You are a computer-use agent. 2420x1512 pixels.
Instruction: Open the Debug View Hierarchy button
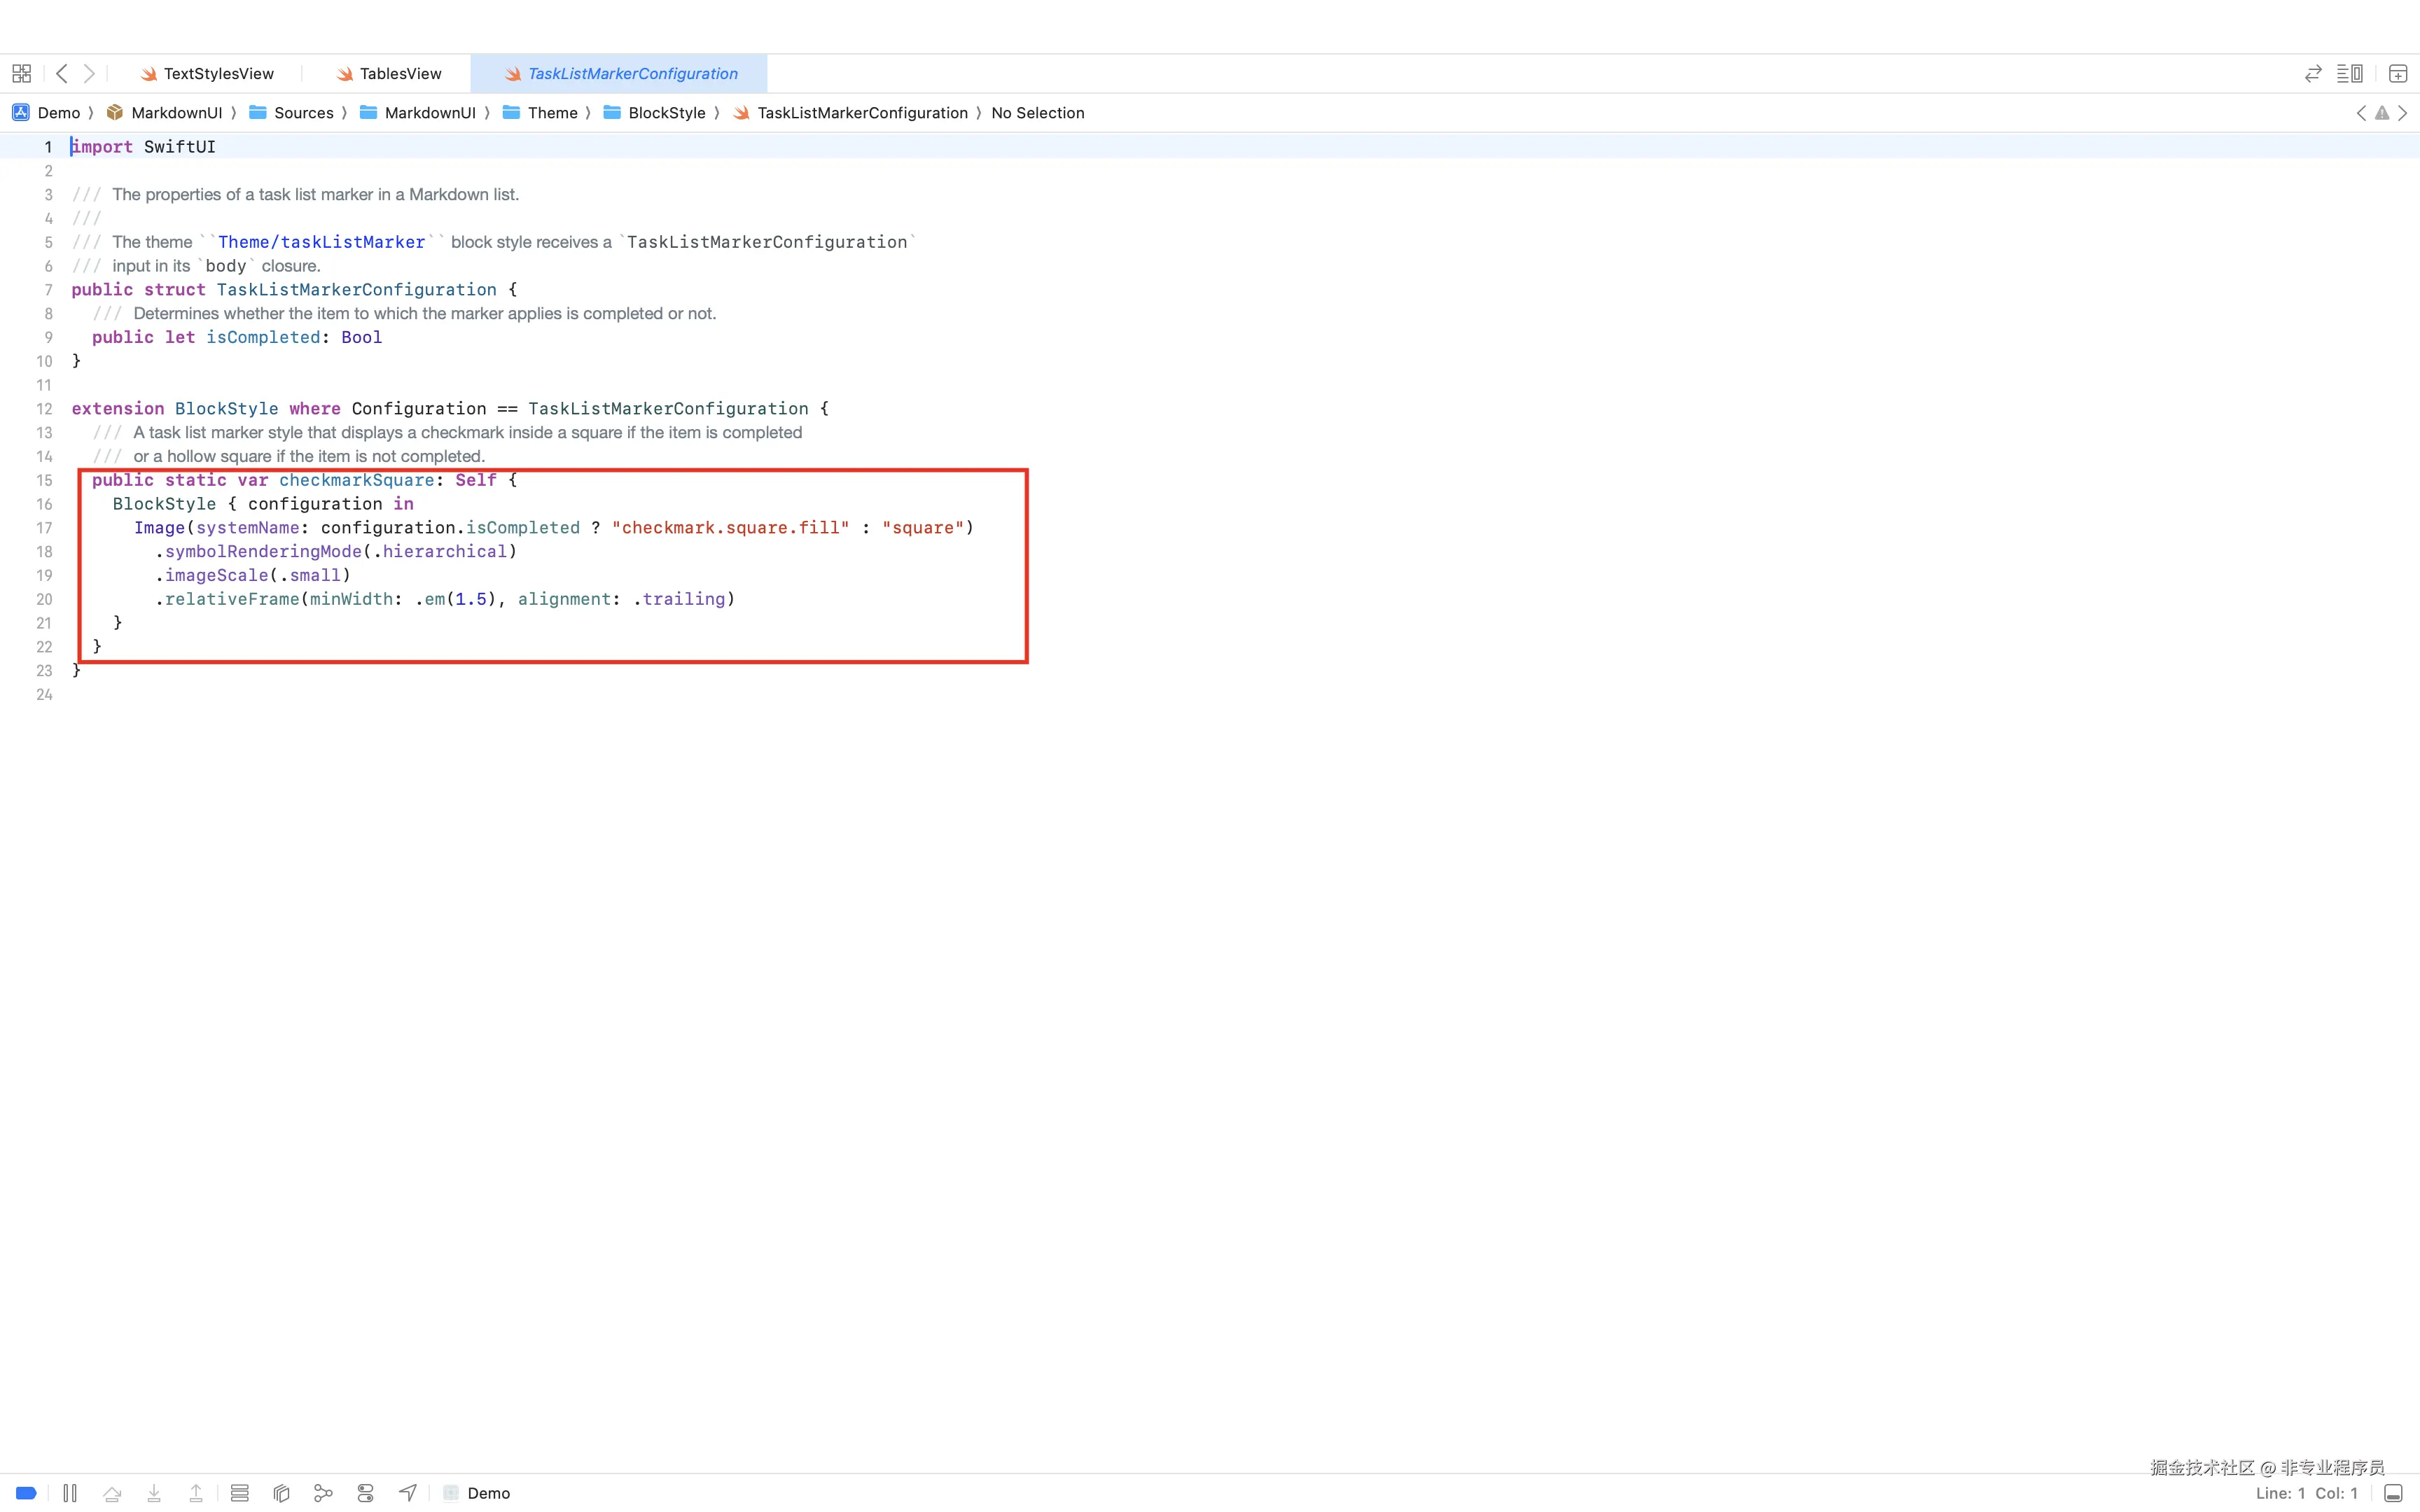coord(281,1493)
